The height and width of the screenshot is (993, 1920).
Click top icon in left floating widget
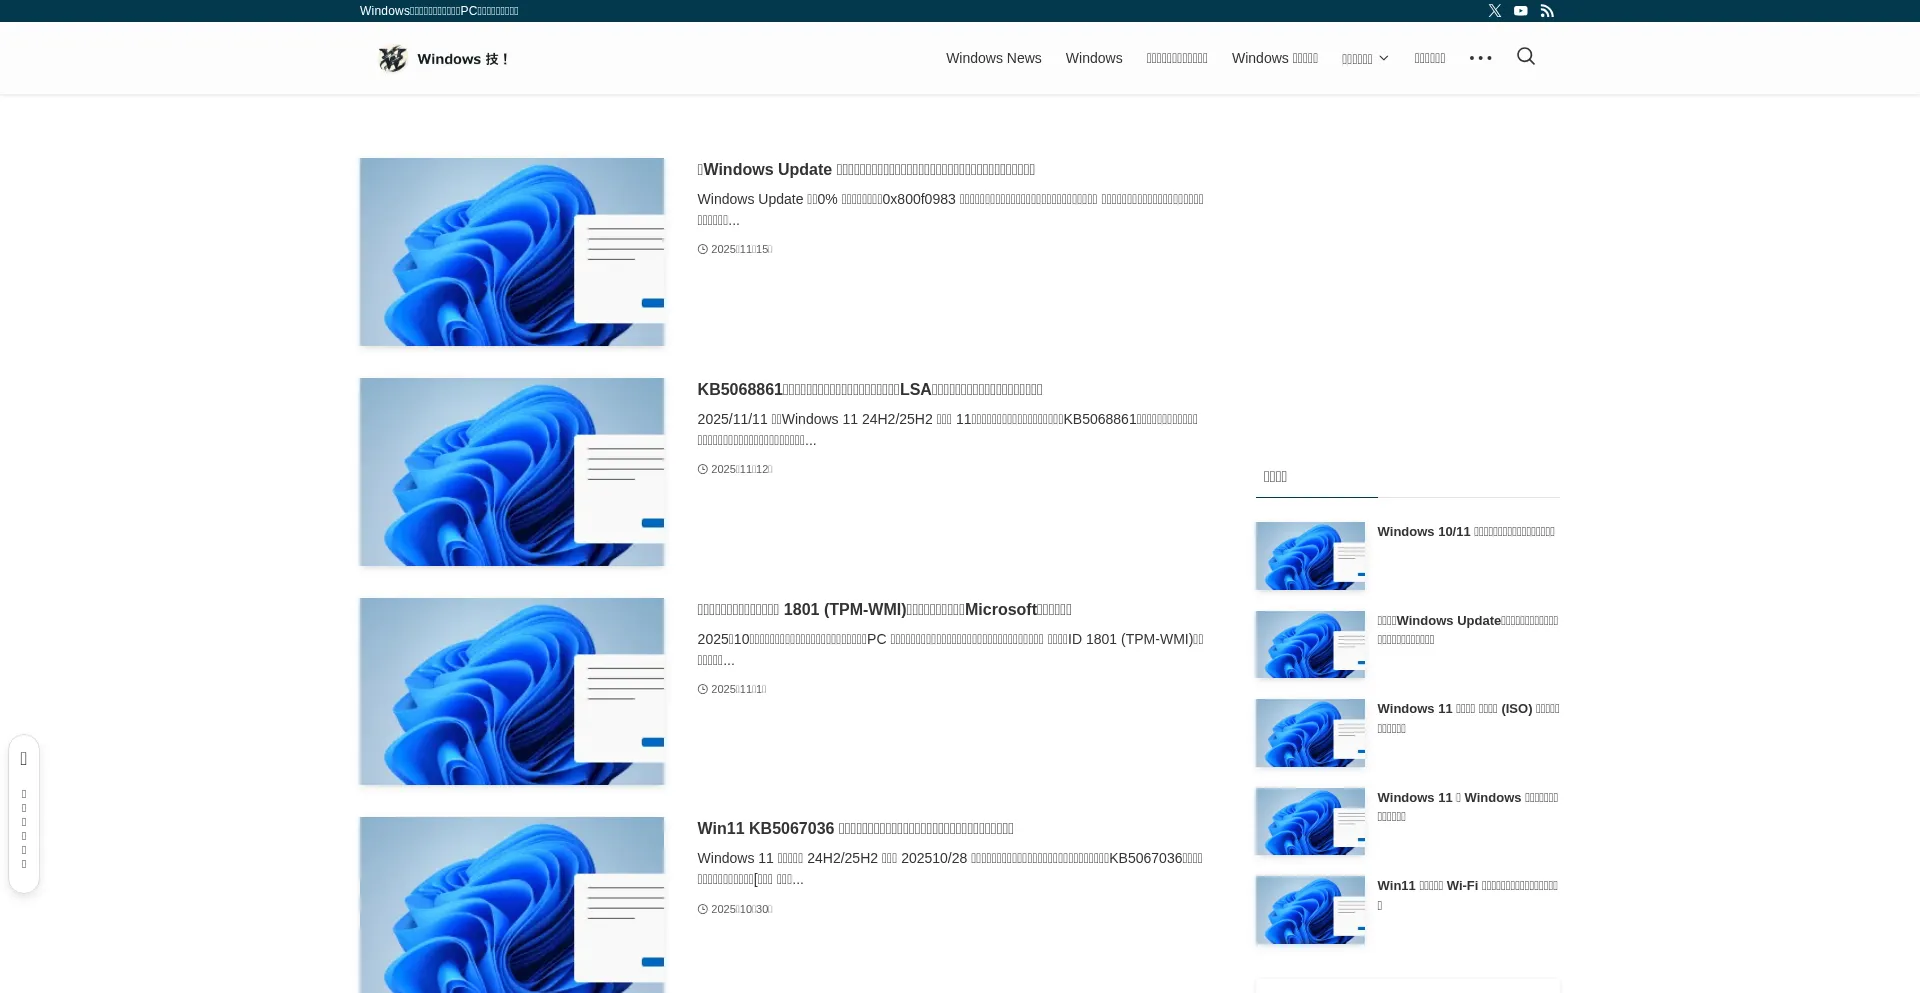click(24, 759)
